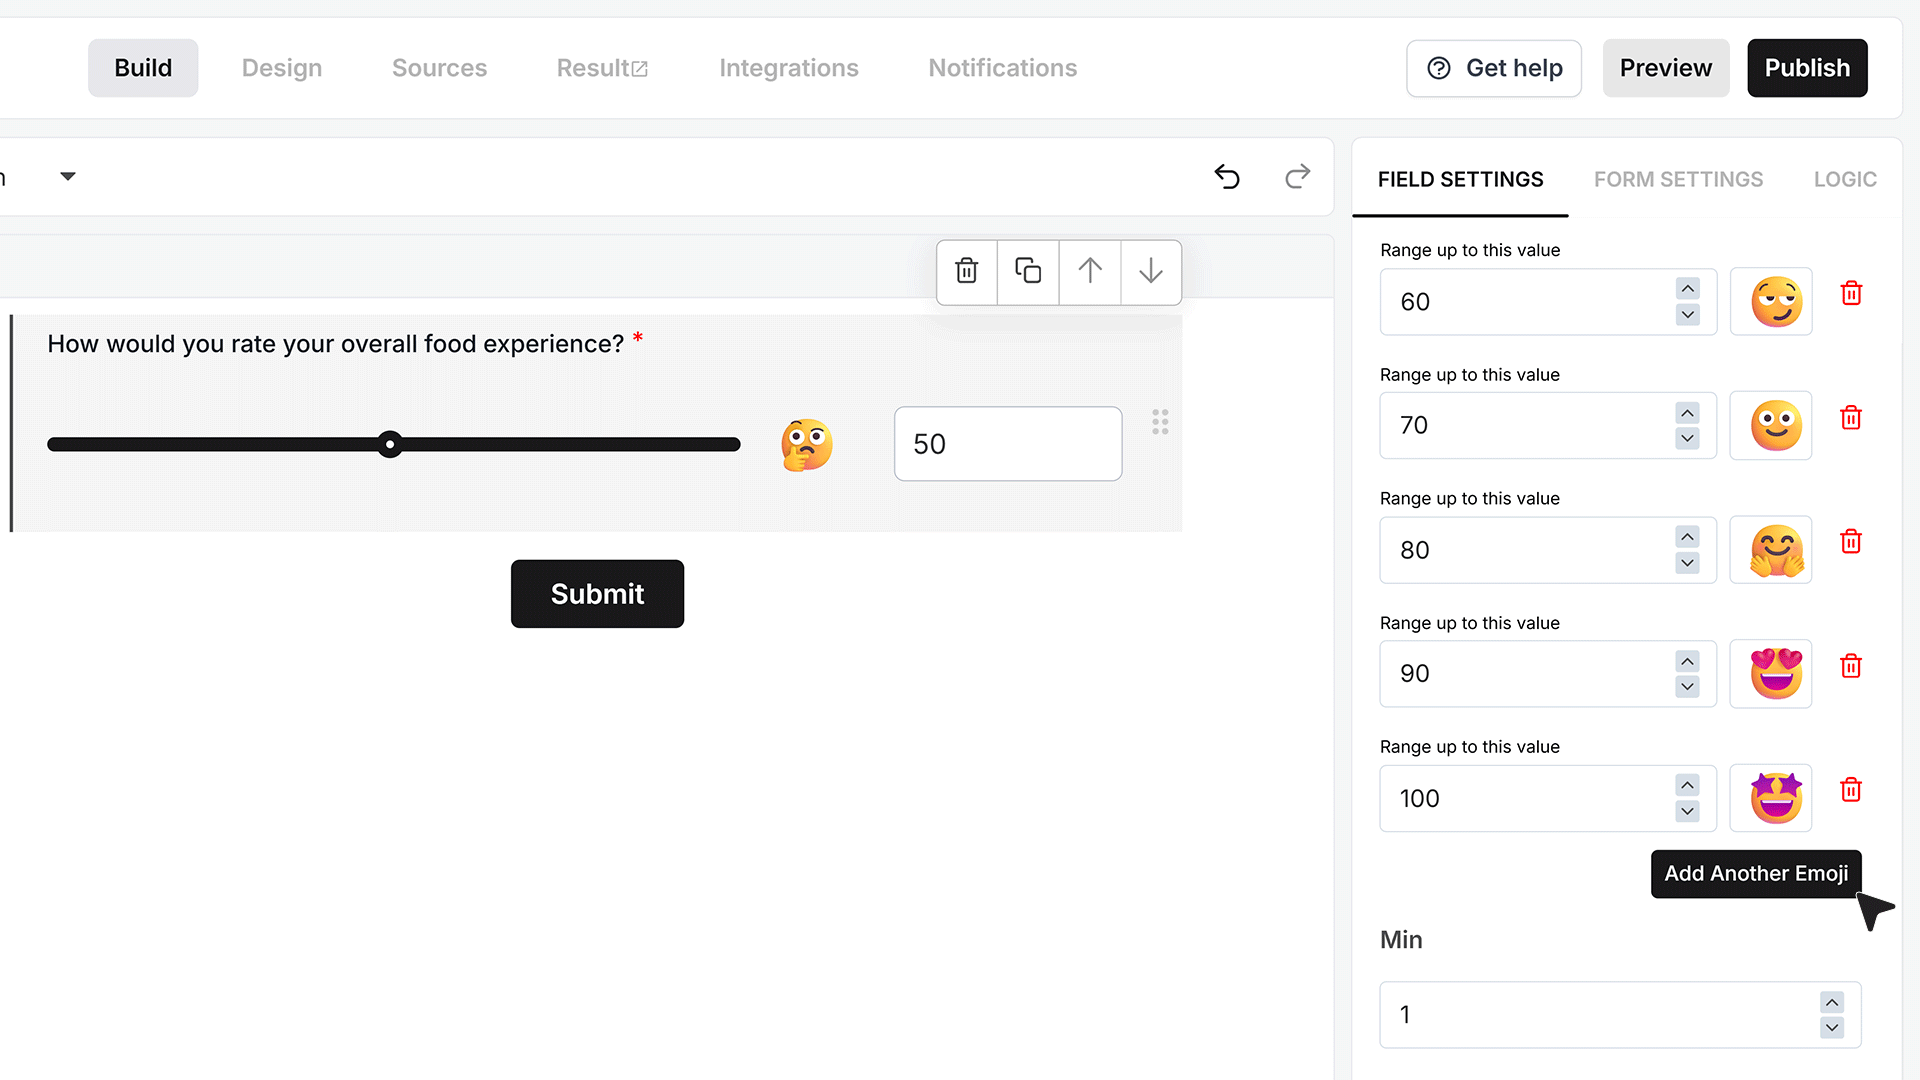The width and height of the screenshot is (1920, 1080).
Task: Expand the dropdown arrow in the top bar
Action: point(68,177)
